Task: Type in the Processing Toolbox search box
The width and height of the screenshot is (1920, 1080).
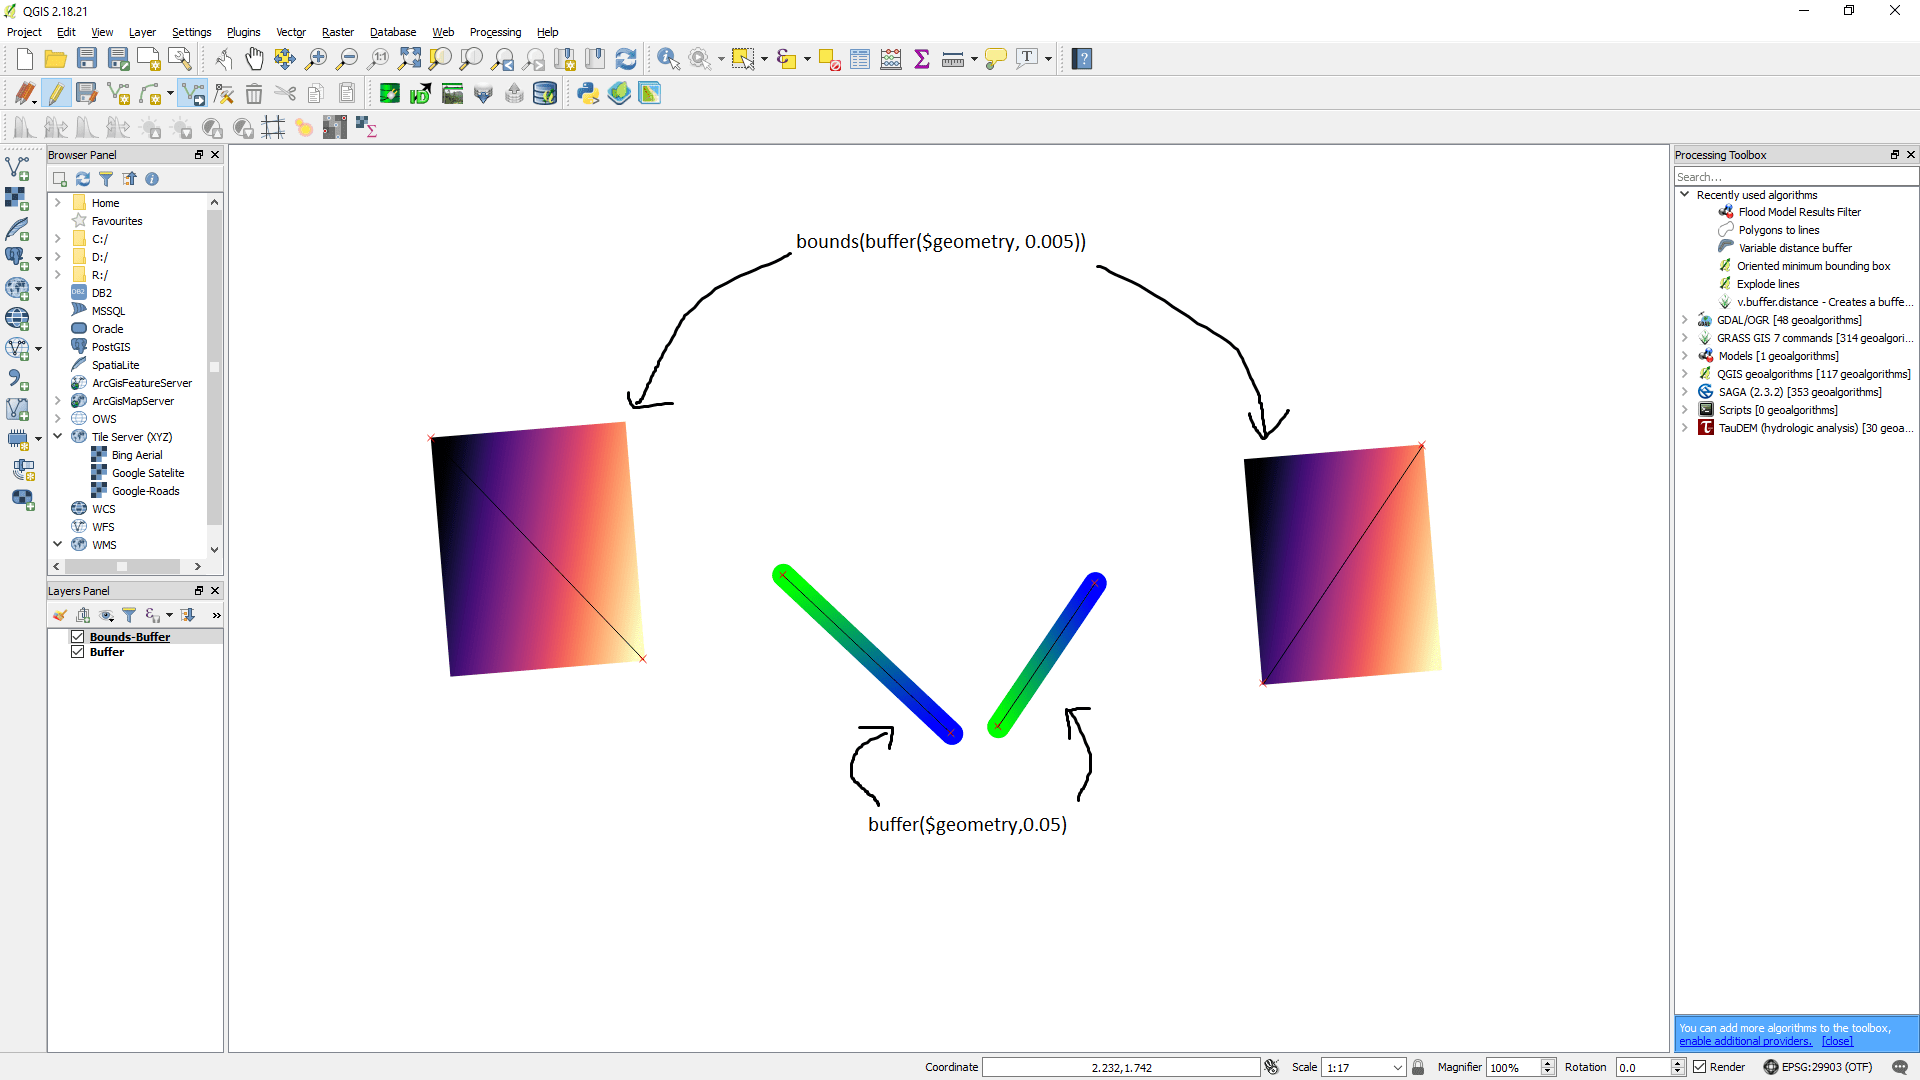Action: coord(1795,176)
